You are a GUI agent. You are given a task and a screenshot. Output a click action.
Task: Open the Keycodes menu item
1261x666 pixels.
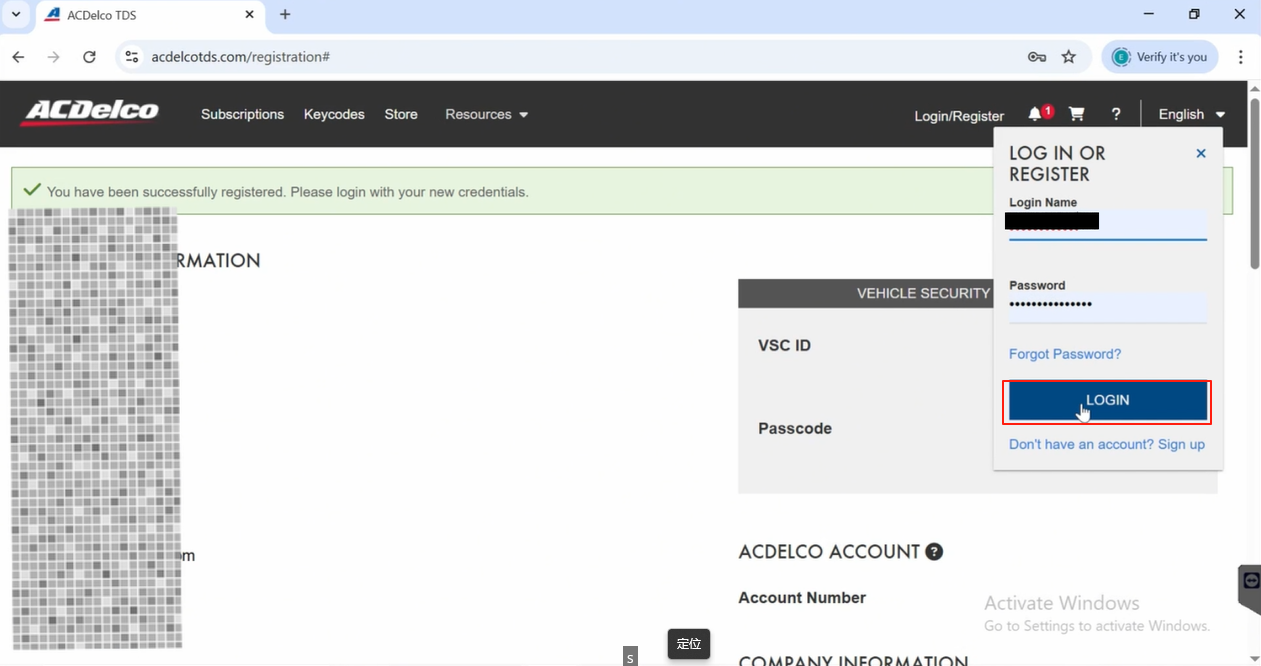[x=334, y=115]
